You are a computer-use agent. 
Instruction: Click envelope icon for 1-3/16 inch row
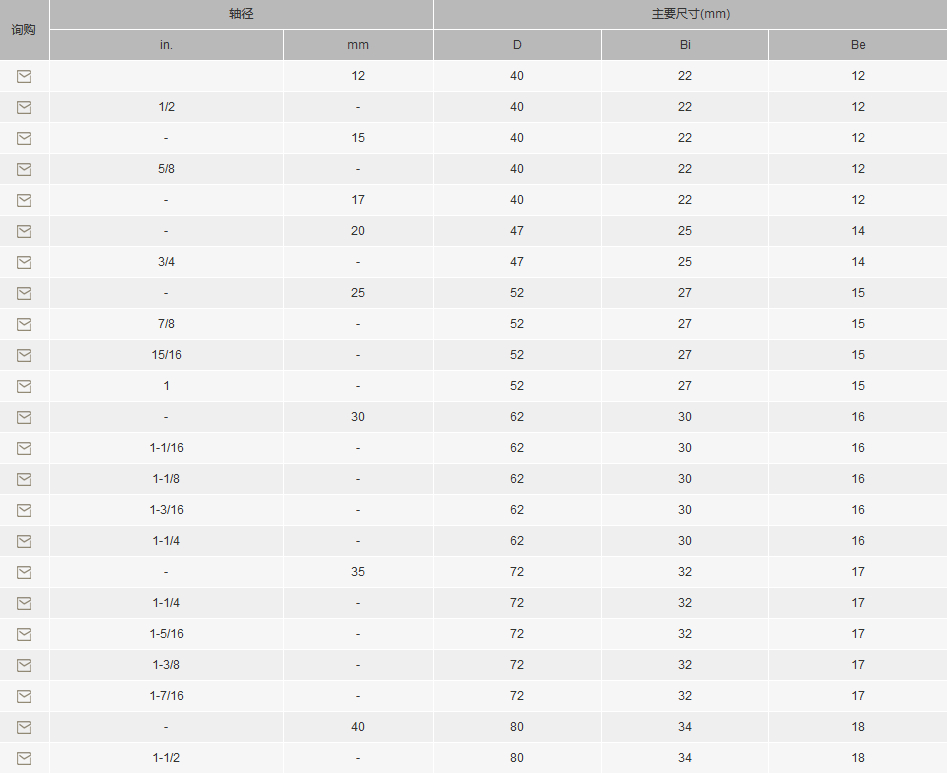point(24,510)
